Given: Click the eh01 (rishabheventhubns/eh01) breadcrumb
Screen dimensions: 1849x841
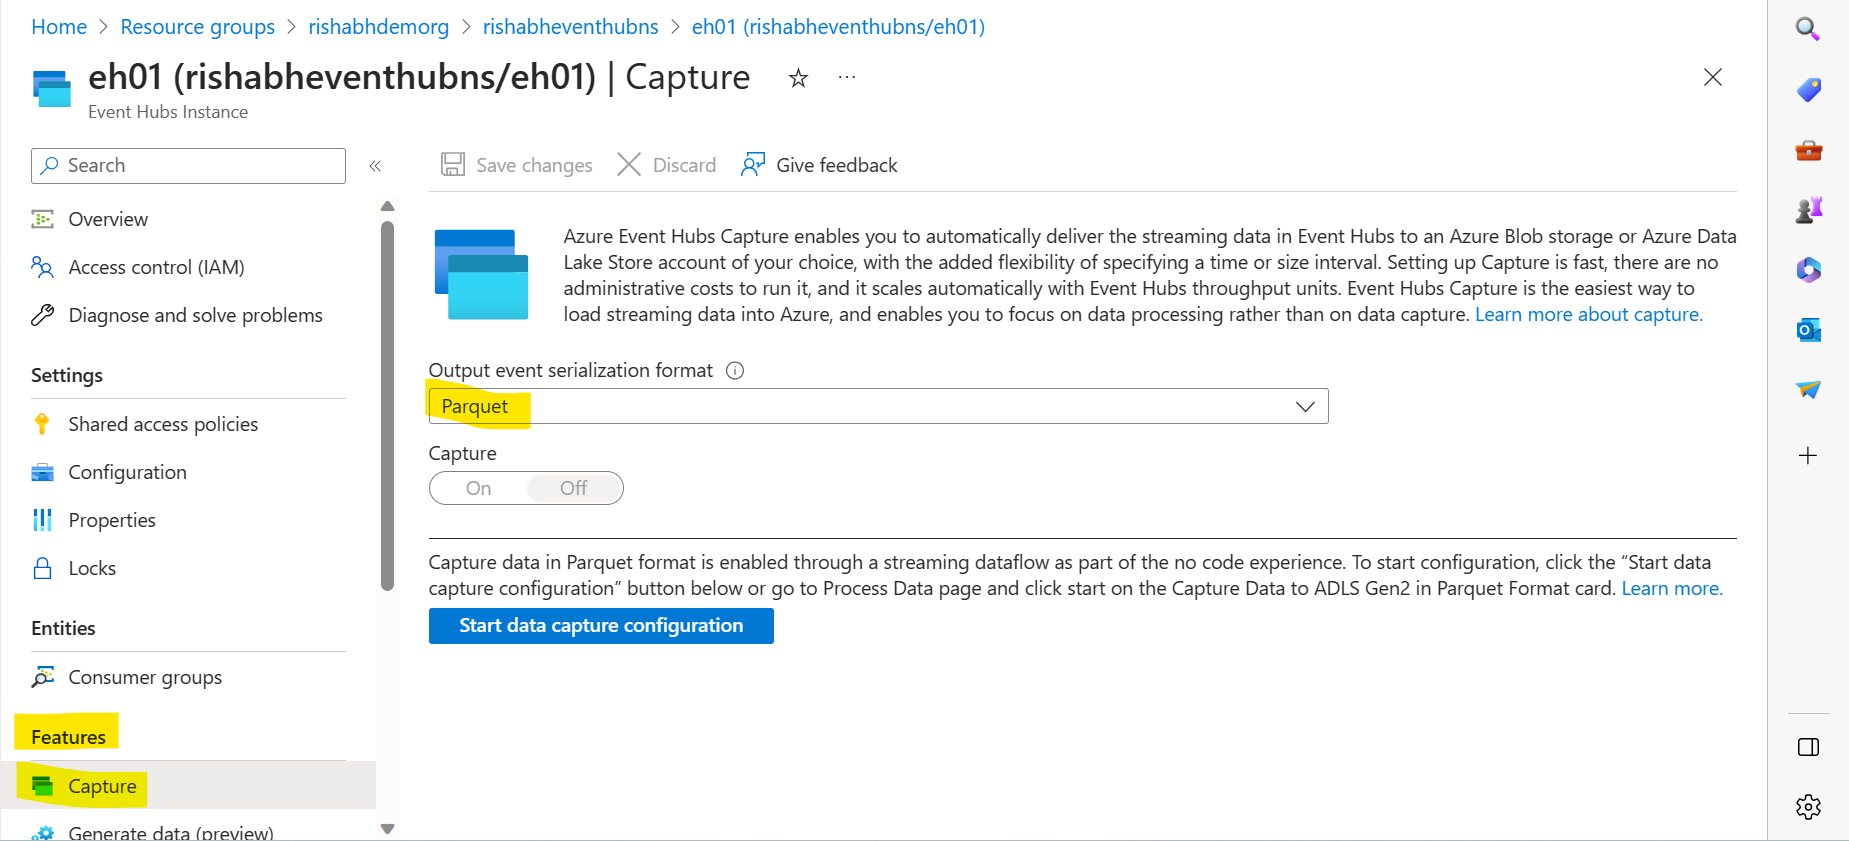Looking at the screenshot, I should click(838, 27).
